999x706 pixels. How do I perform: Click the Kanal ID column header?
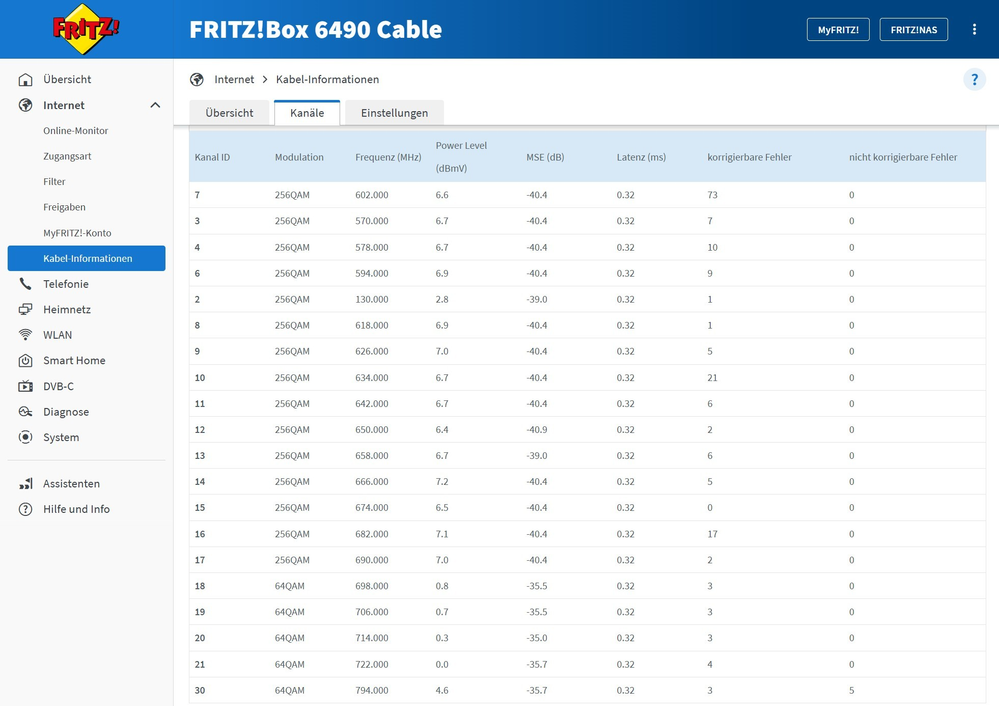pos(212,157)
